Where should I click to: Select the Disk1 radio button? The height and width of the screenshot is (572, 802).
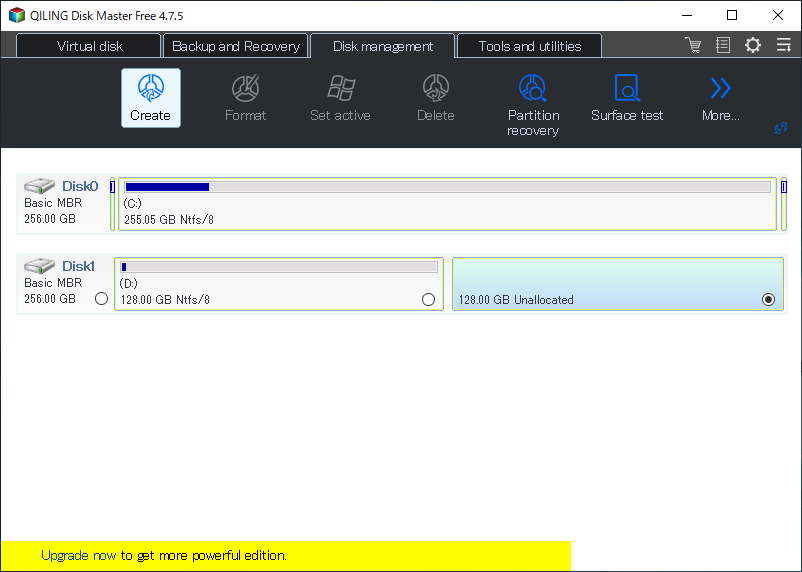(101, 299)
